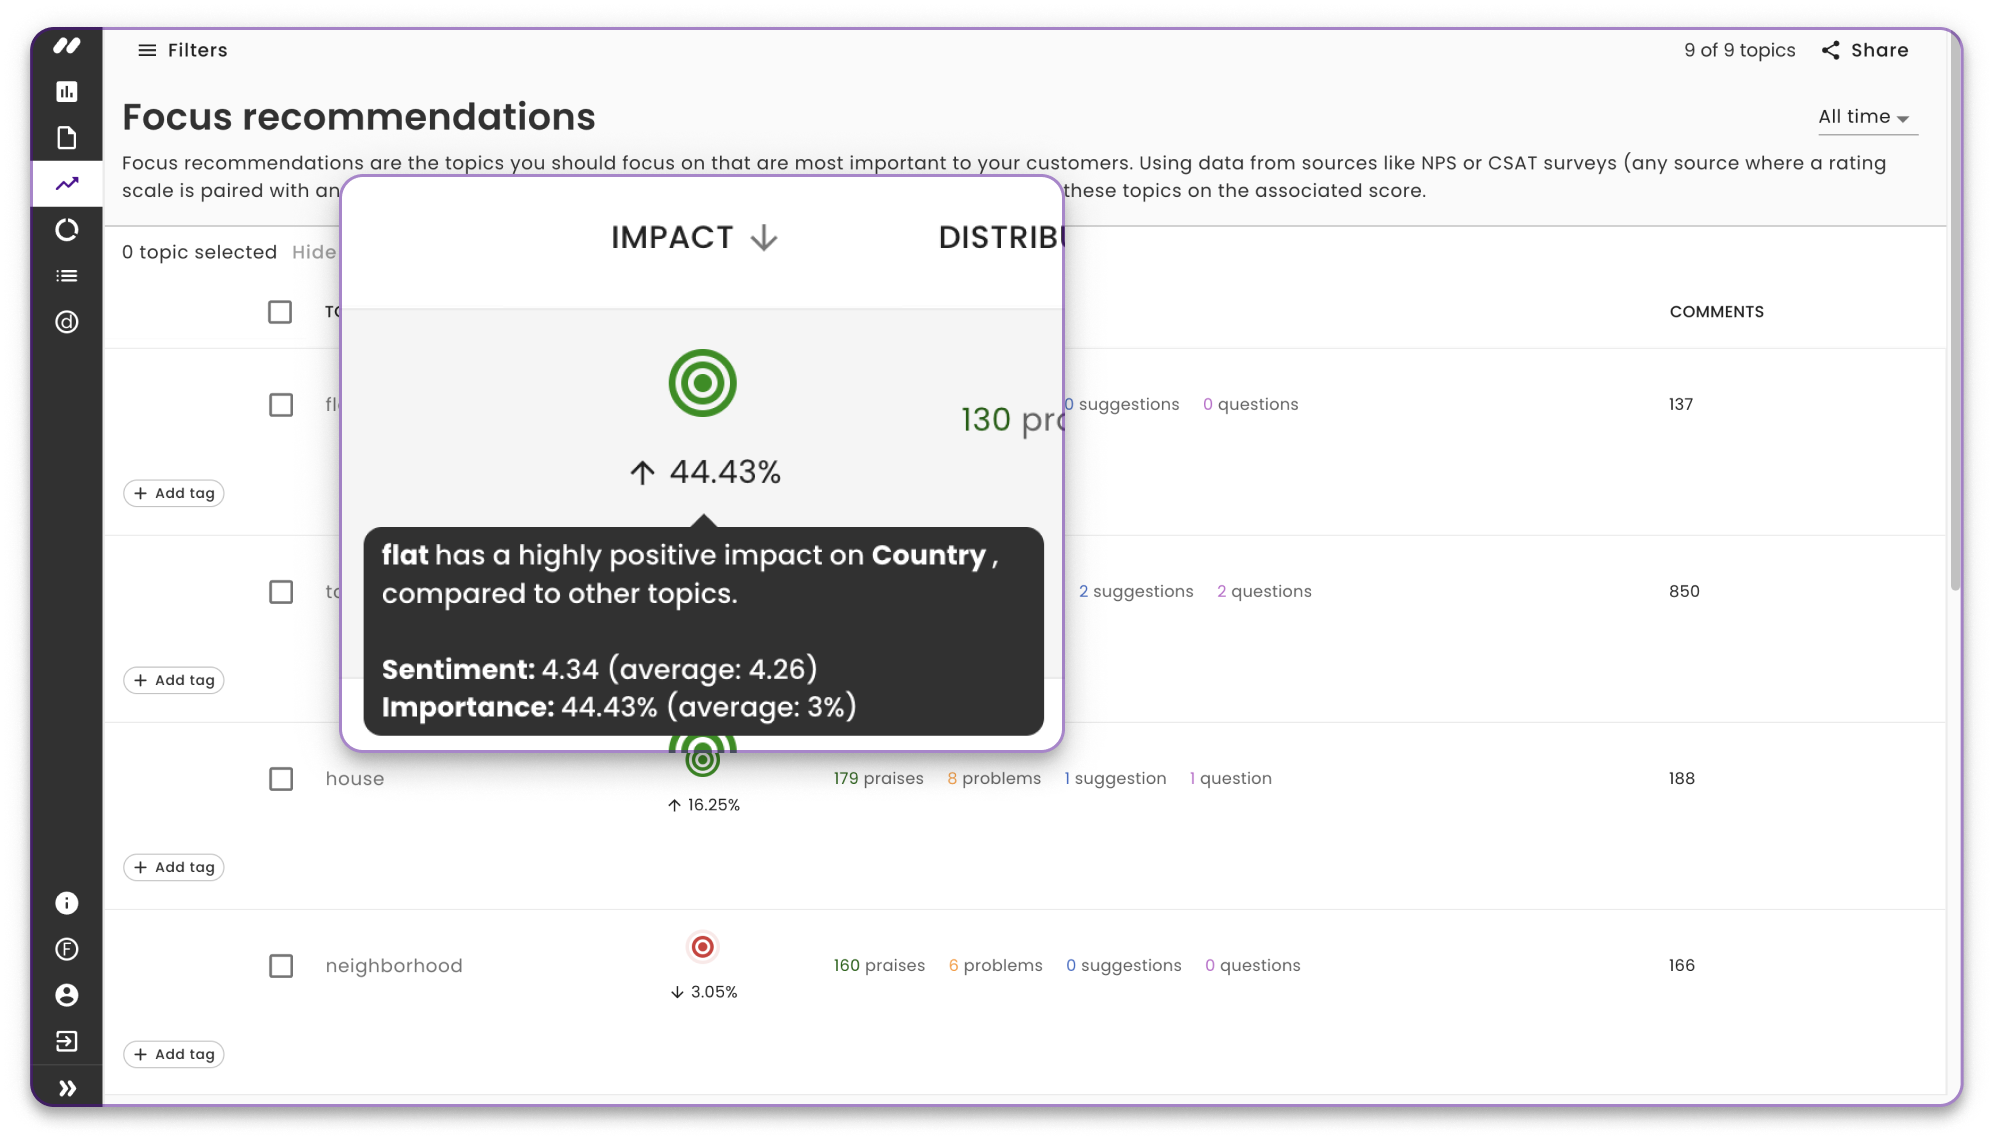Click the 188 comments count for house
The height and width of the screenshot is (1140, 1994).
(1682, 779)
